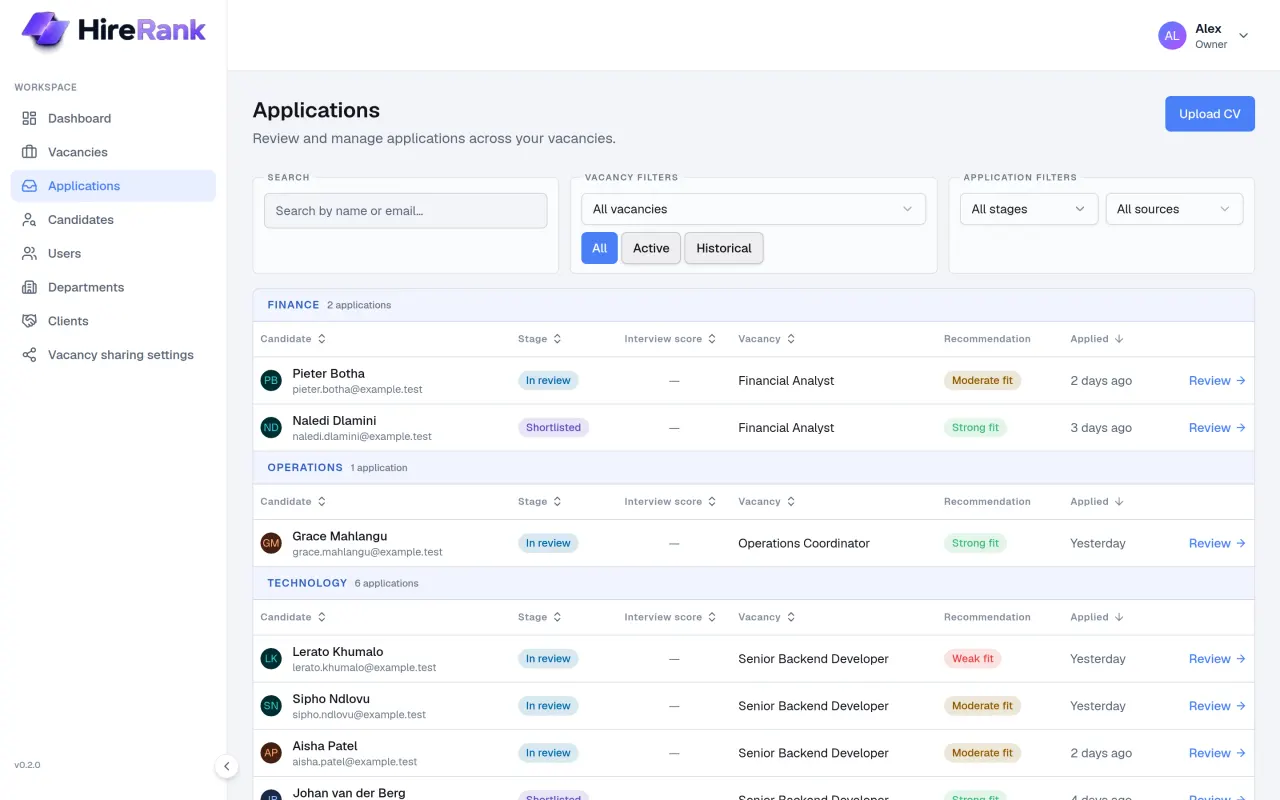This screenshot has height=800, width=1280.
Task: Sort Technology table by Candidate
Action: (x=293, y=617)
